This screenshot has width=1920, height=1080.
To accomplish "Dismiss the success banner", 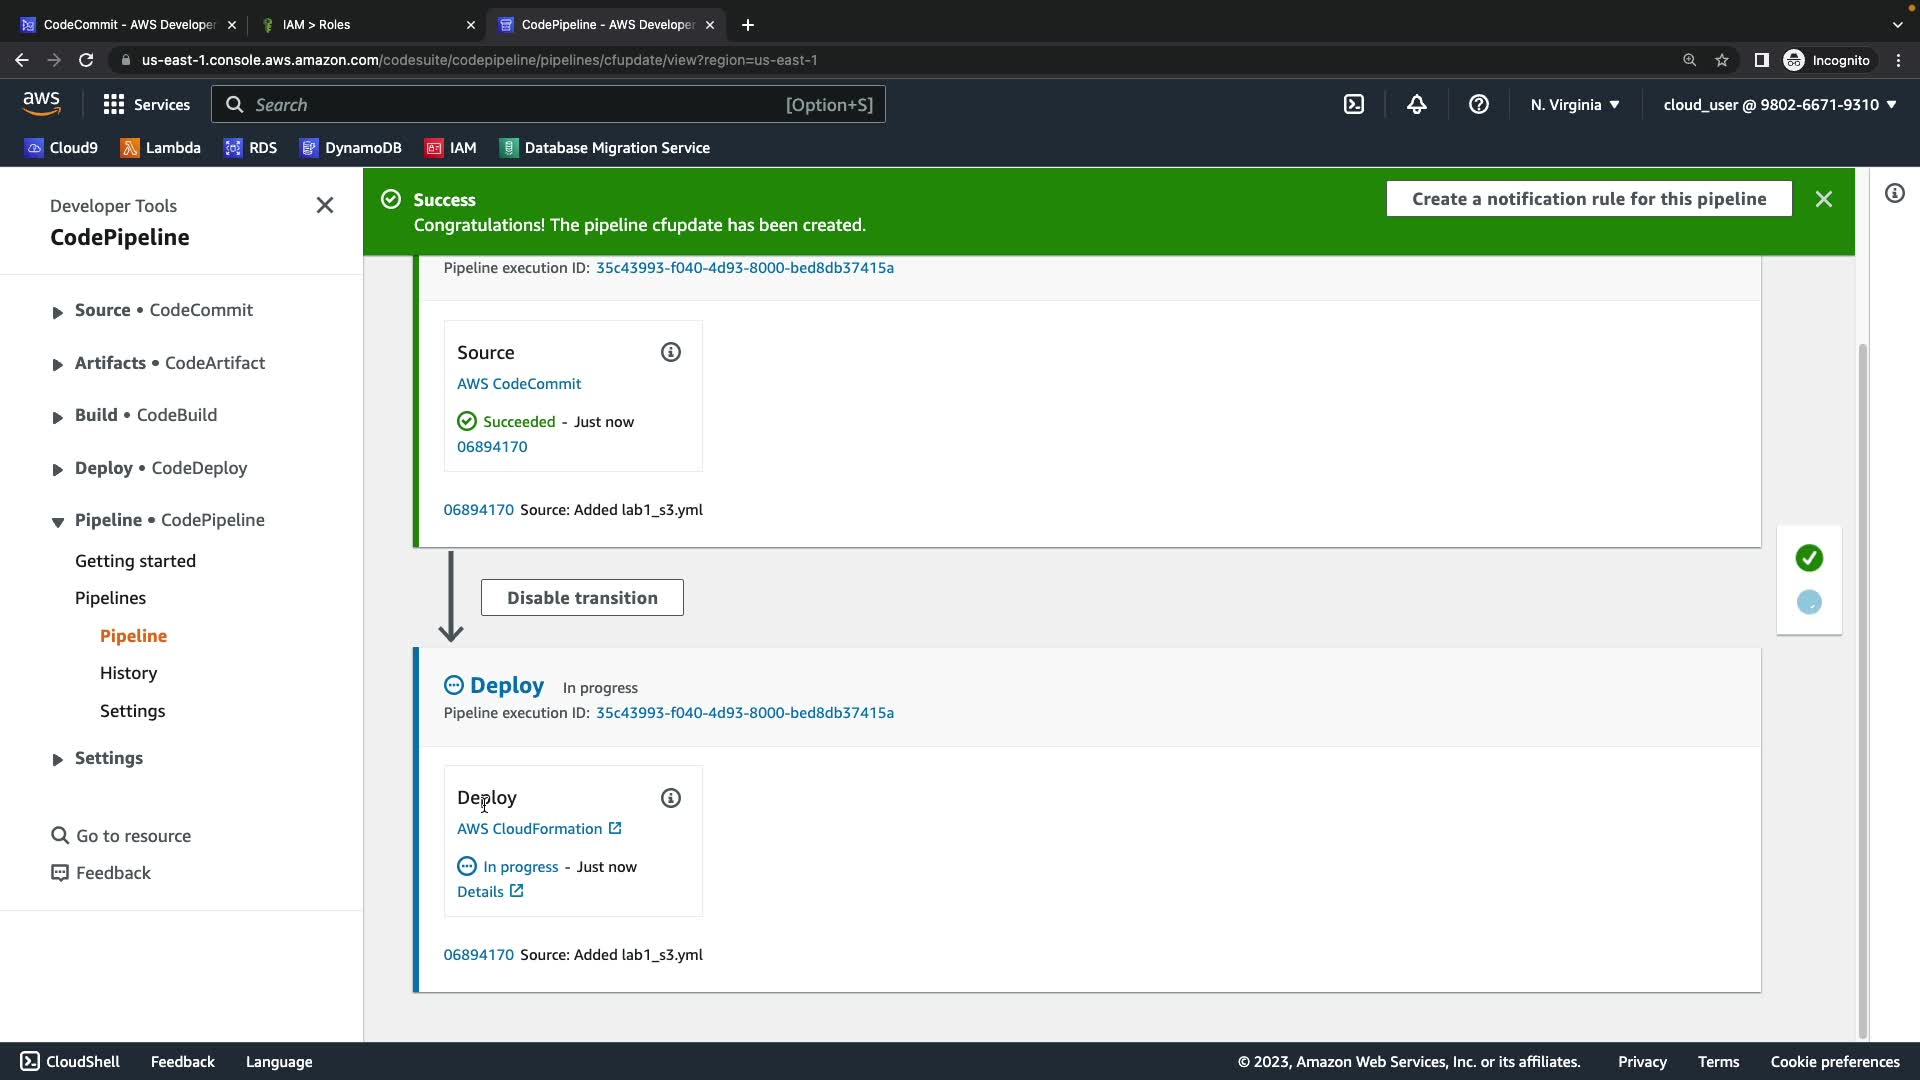I will pos(1823,199).
